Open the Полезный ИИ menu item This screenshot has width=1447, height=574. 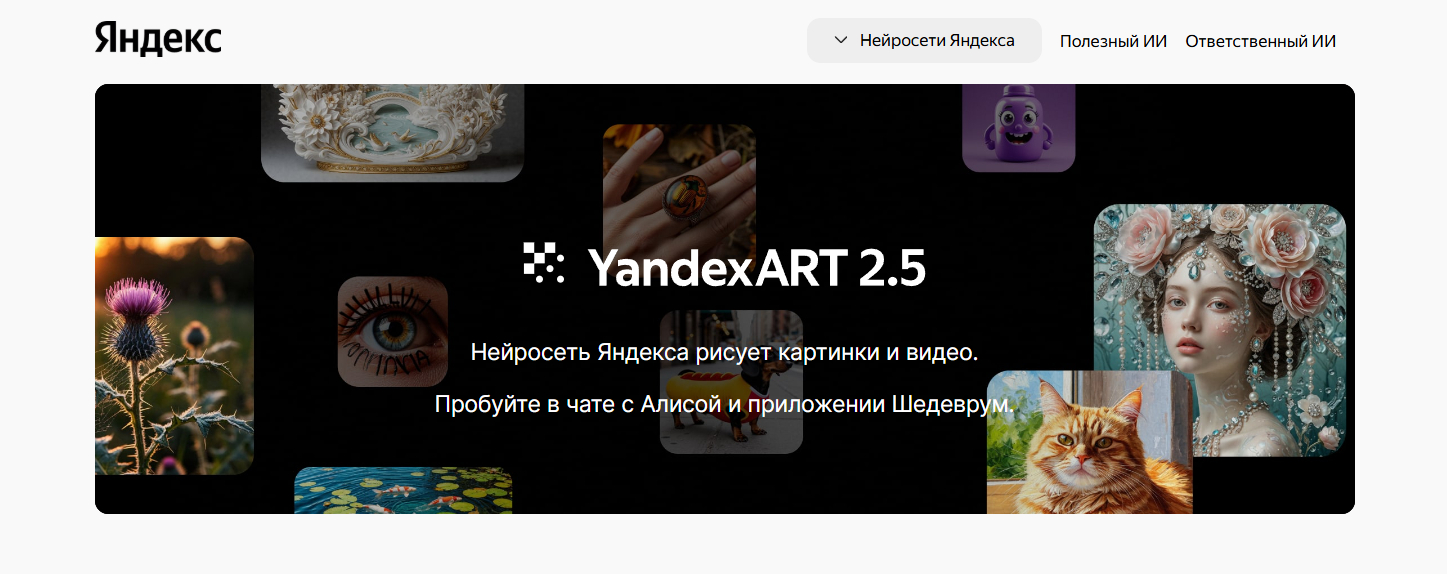(1113, 41)
